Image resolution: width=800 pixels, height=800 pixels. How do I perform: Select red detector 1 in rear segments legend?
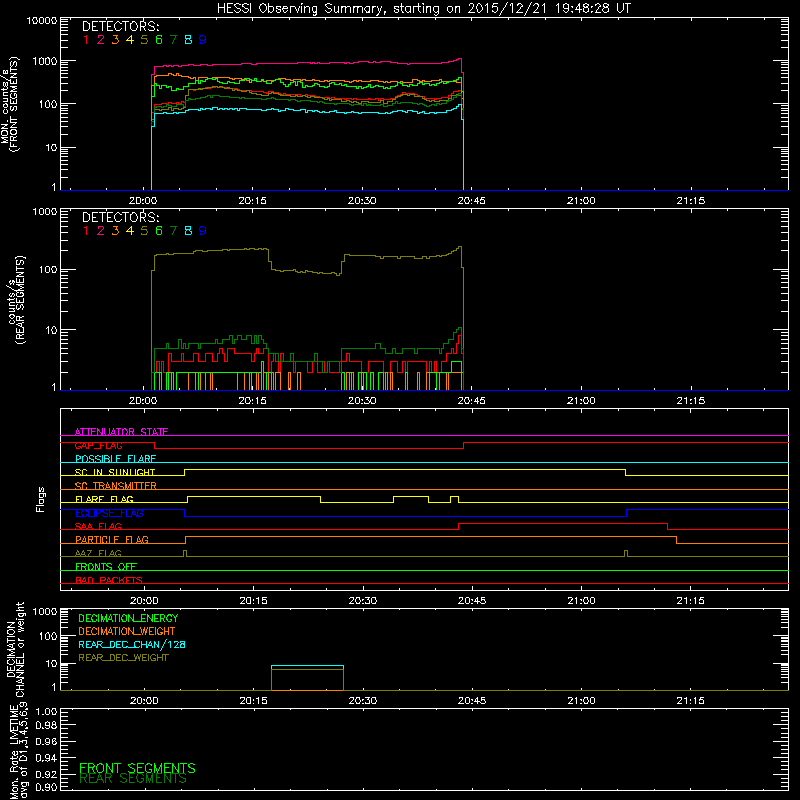(86, 231)
